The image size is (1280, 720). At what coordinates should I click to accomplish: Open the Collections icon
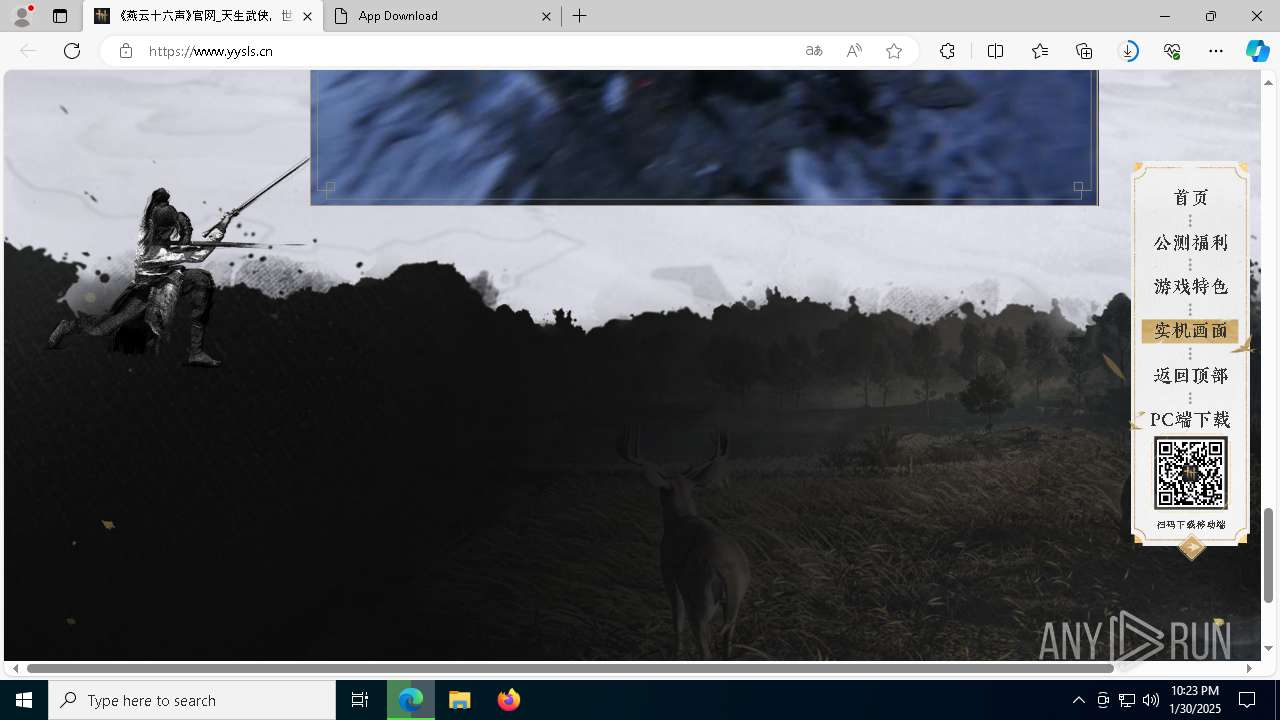1084,51
